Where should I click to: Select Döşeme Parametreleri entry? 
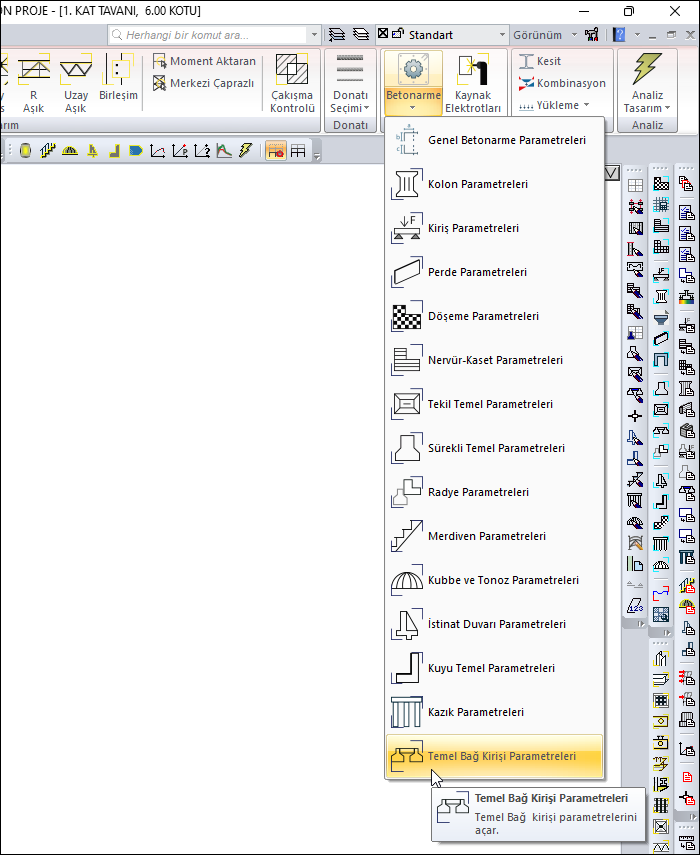pyautogui.click(x=494, y=316)
